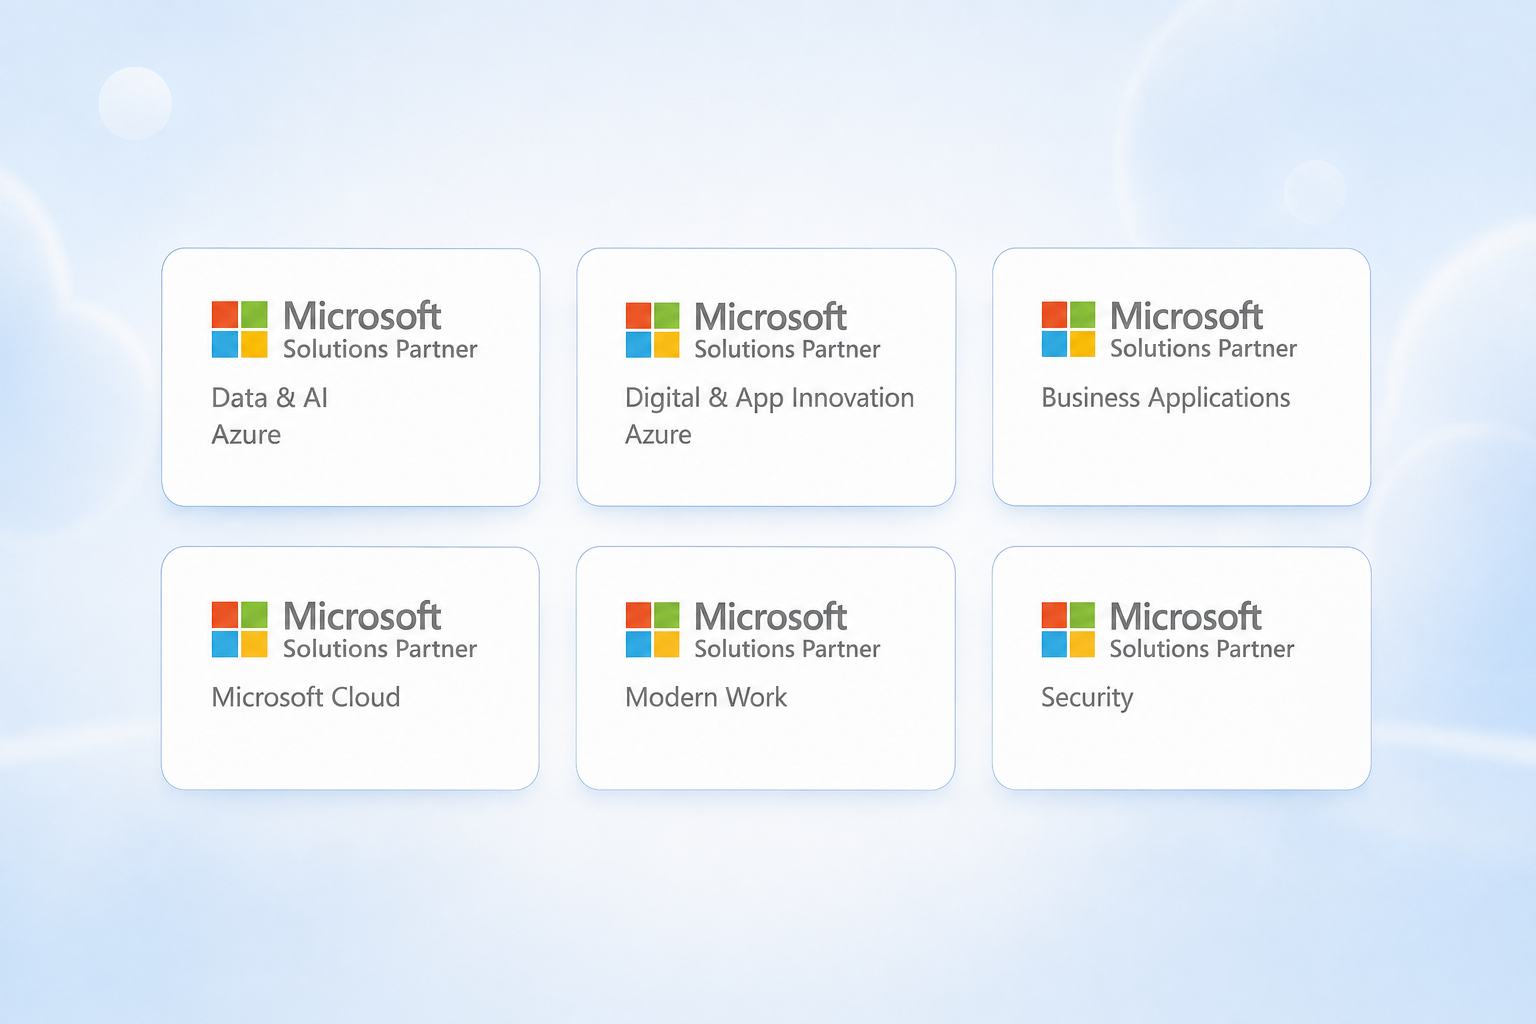The height and width of the screenshot is (1024, 1536).
Task: Click the Microsoft logo on Security card
Action: [1068, 629]
